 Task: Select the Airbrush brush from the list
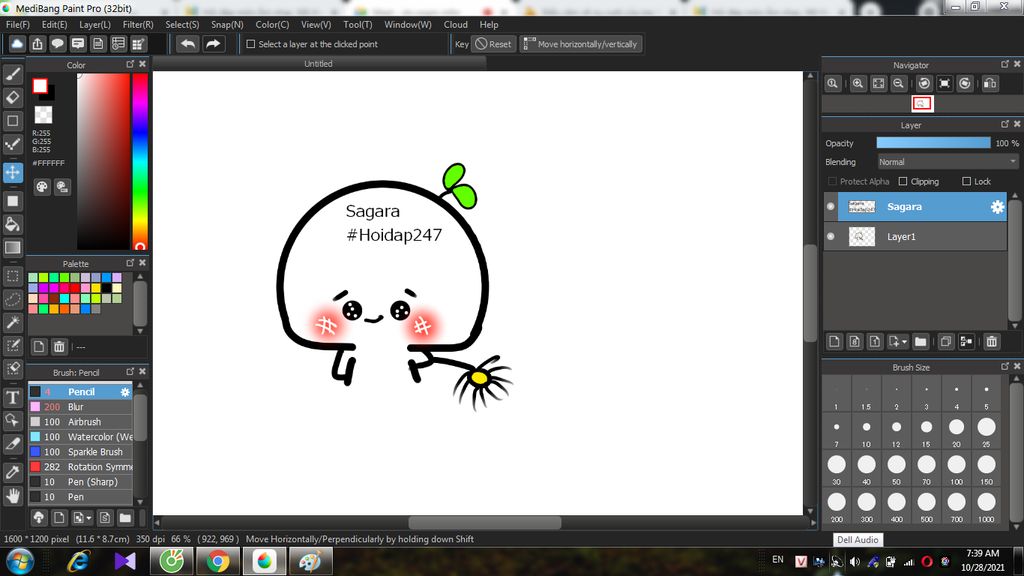pos(85,422)
